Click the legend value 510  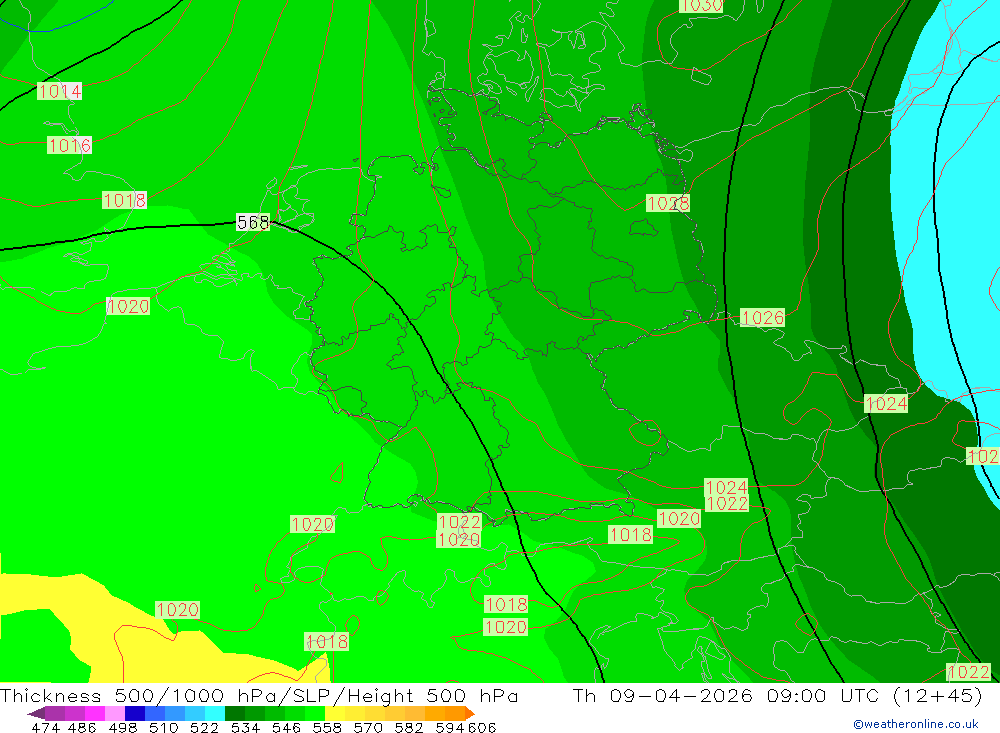point(164,727)
